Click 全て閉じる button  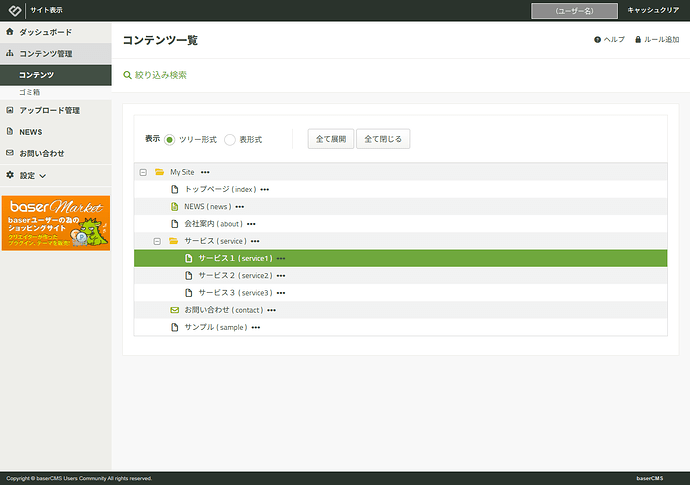coord(383,139)
